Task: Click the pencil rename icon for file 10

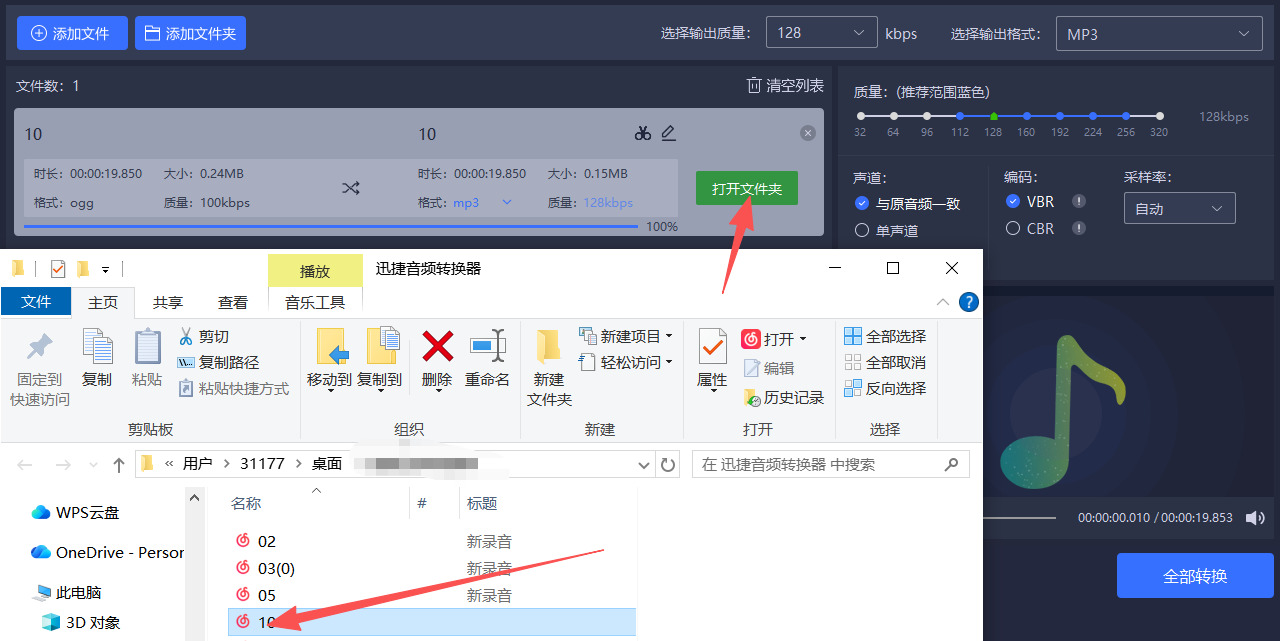Action: (669, 133)
